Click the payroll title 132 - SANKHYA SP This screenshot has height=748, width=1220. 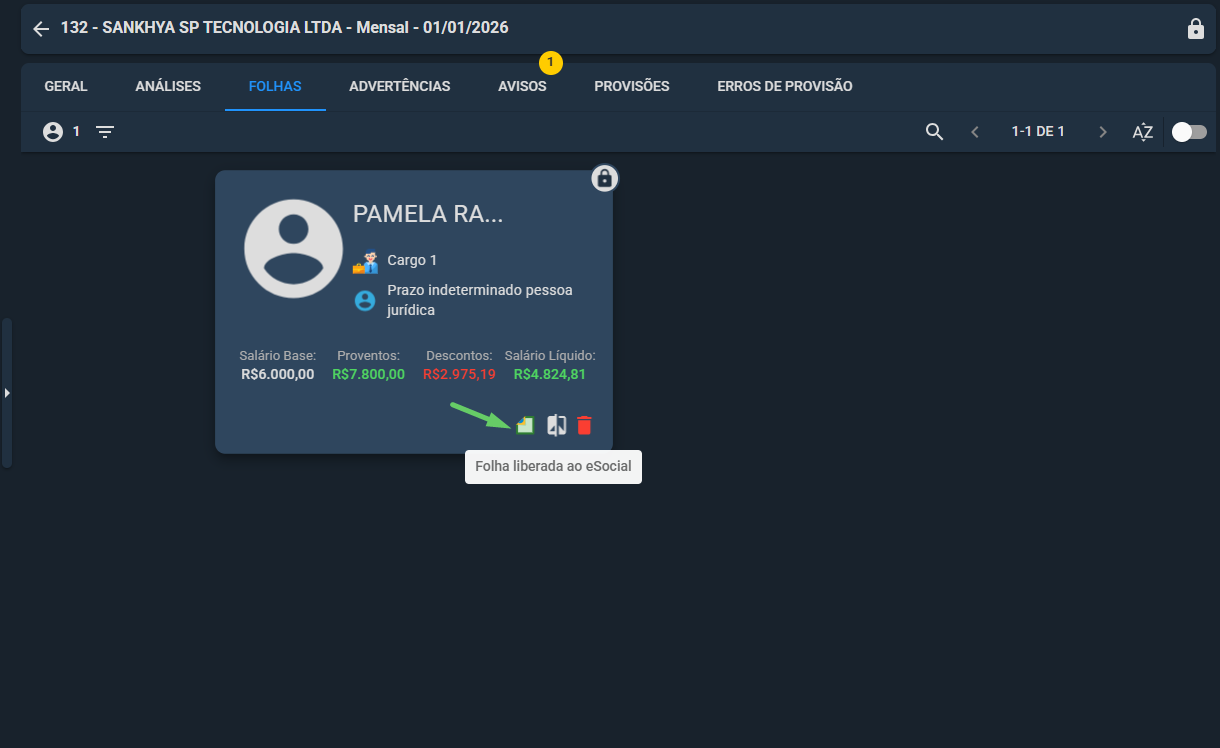pyautogui.click(x=285, y=28)
